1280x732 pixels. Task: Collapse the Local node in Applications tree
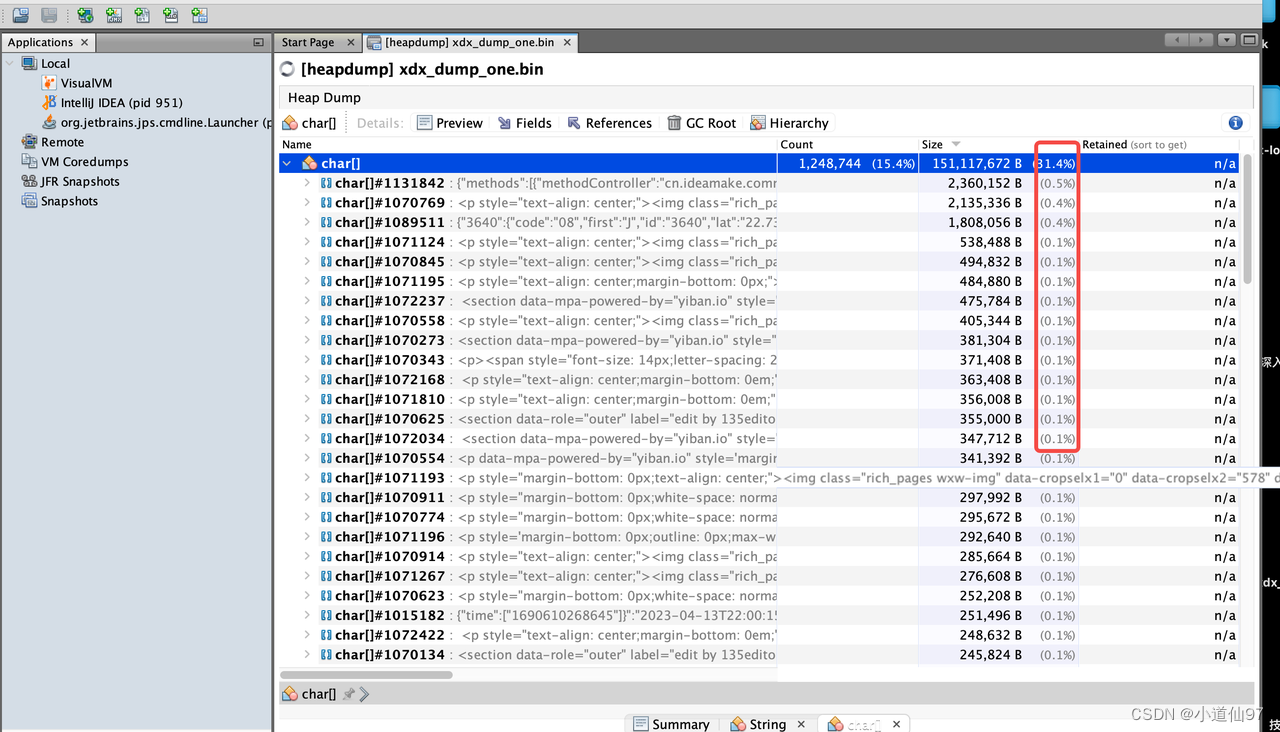coord(11,63)
